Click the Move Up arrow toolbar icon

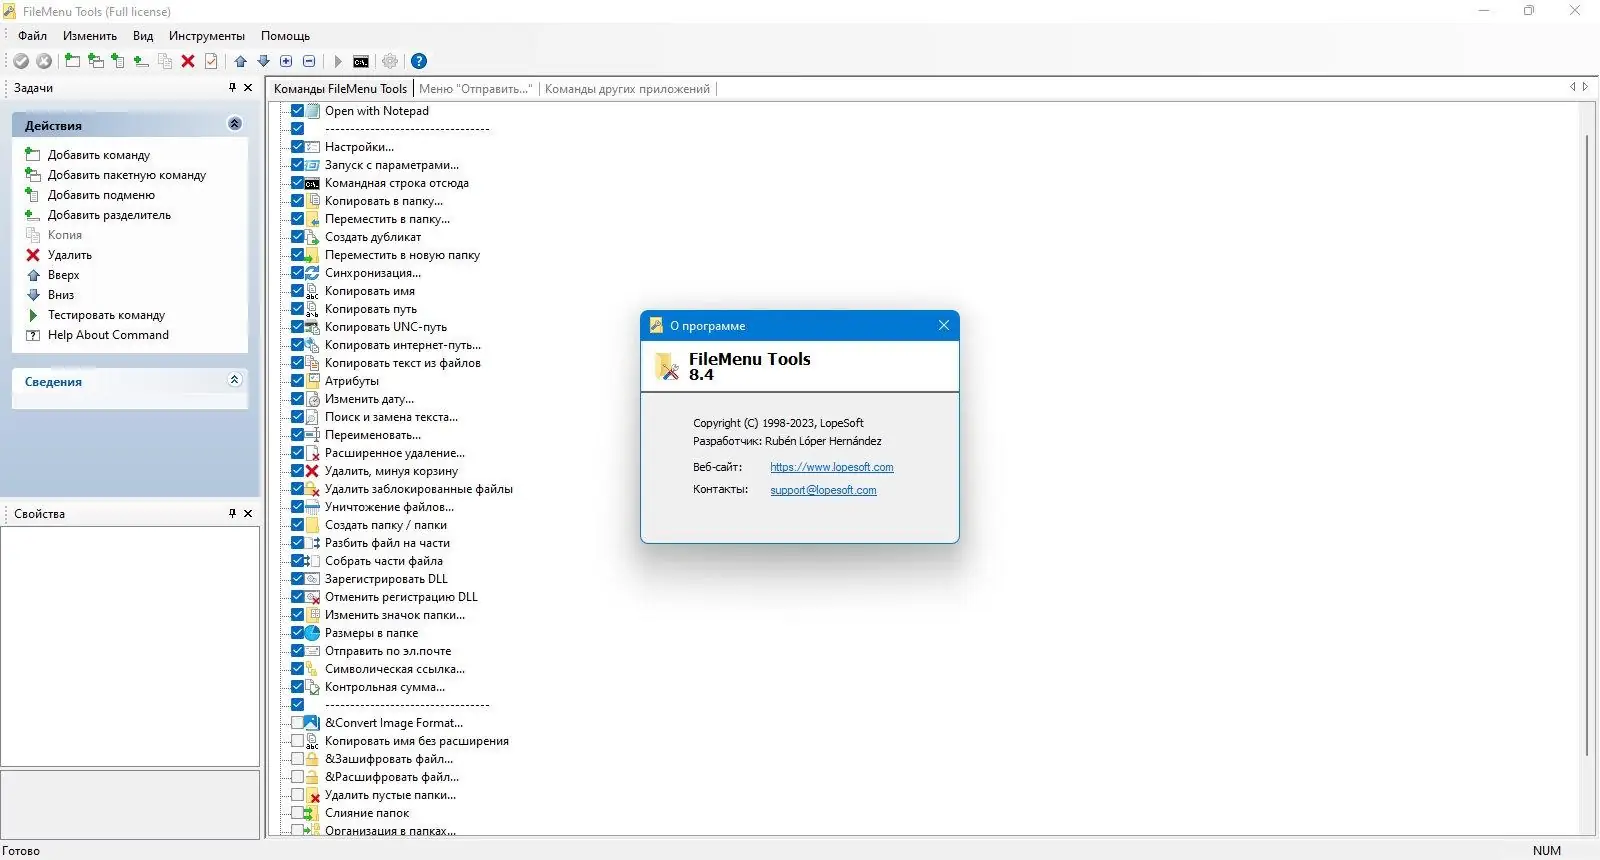point(240,61)
